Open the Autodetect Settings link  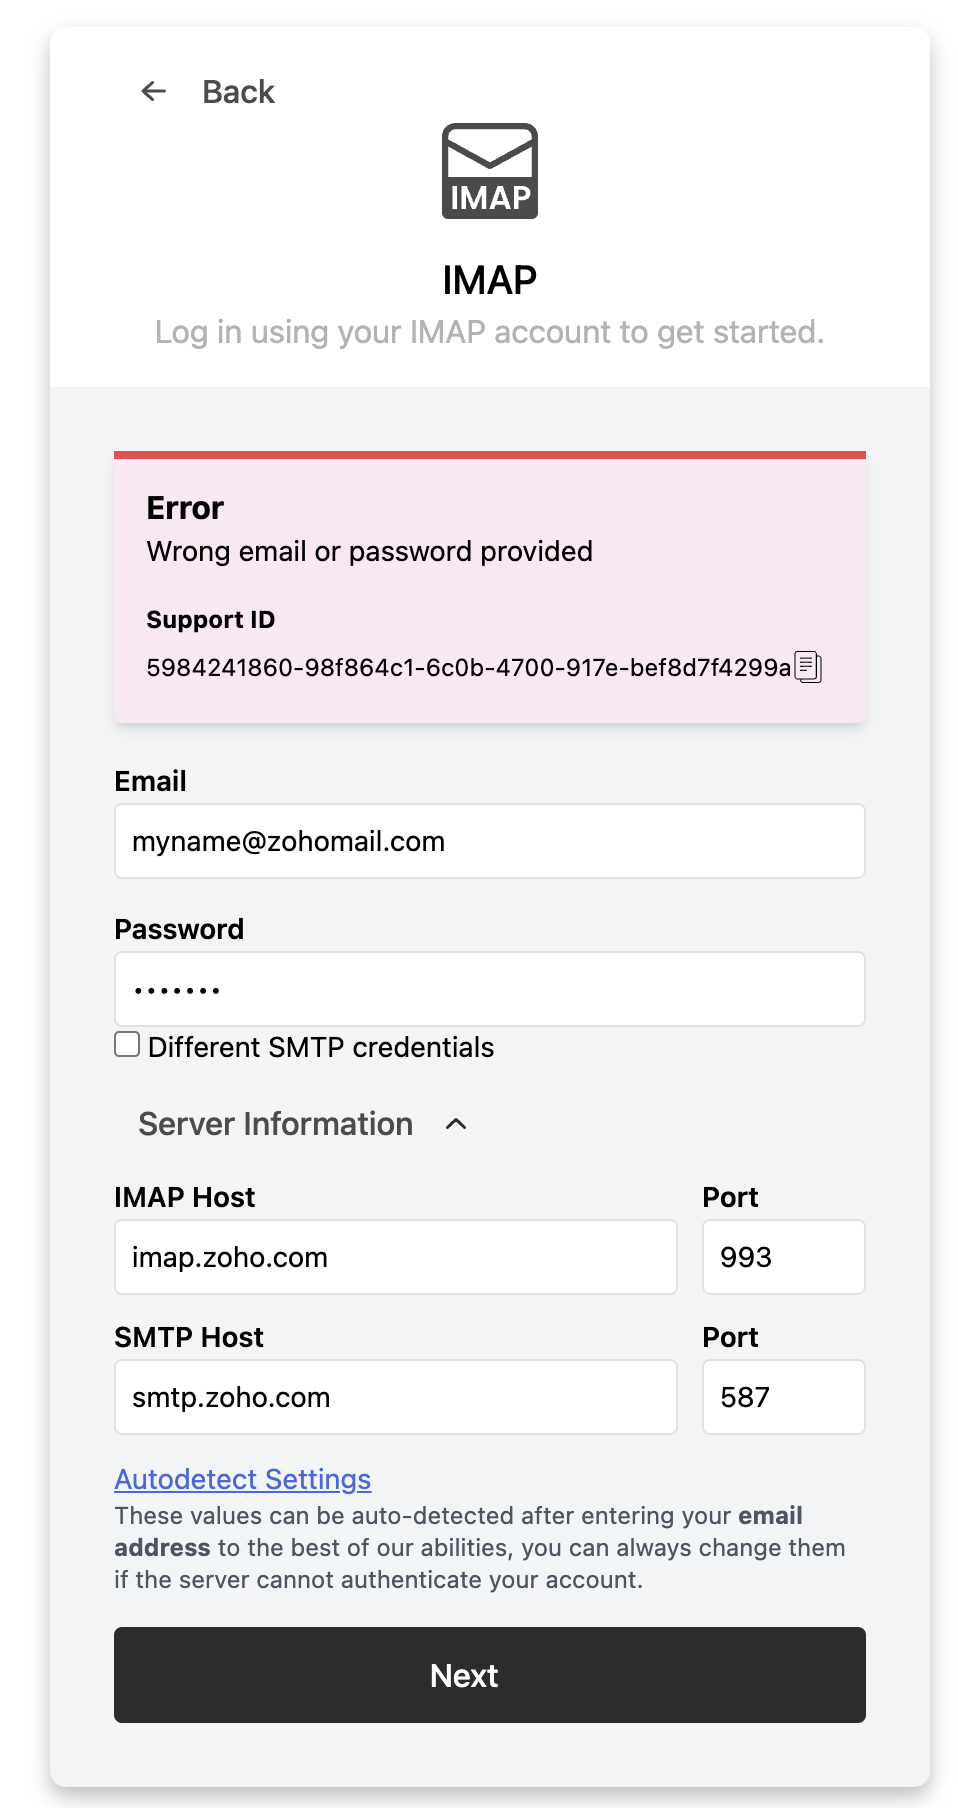pos(243,1479)
